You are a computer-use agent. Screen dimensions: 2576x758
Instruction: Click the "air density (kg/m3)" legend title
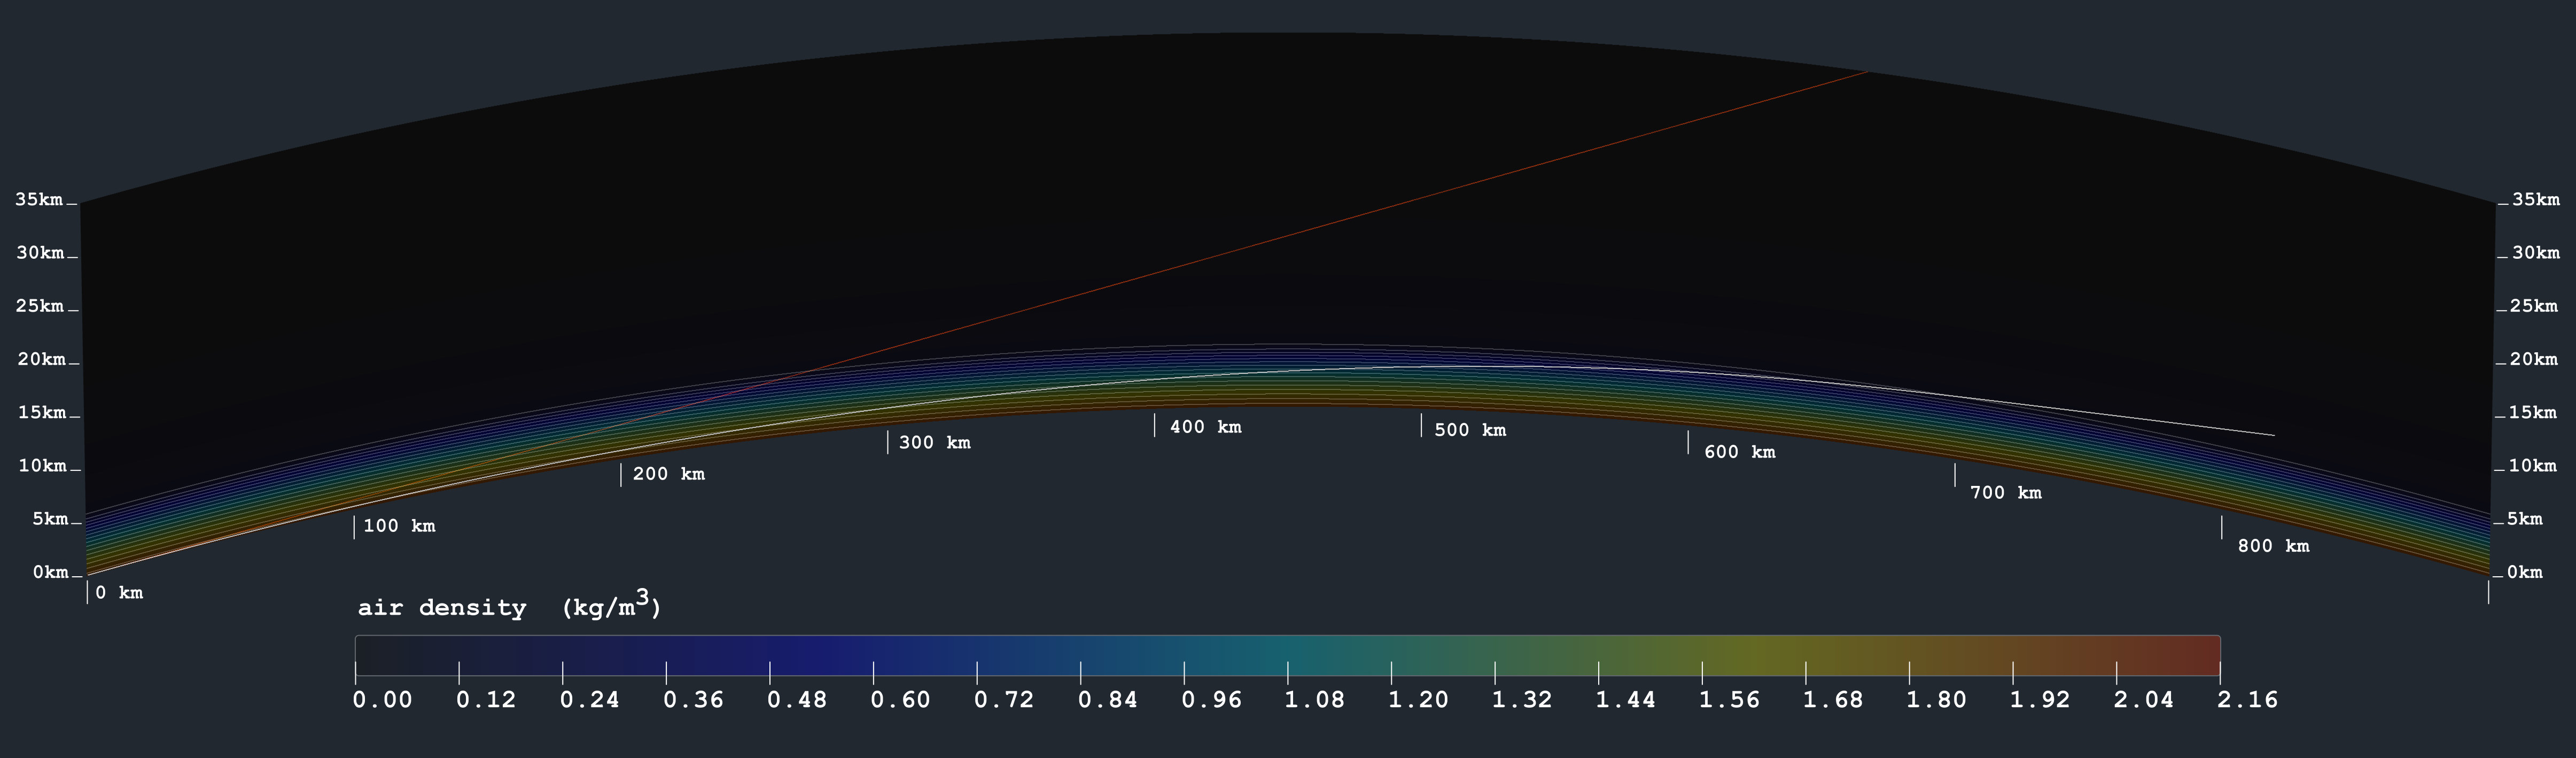click(x=509, y=606)
